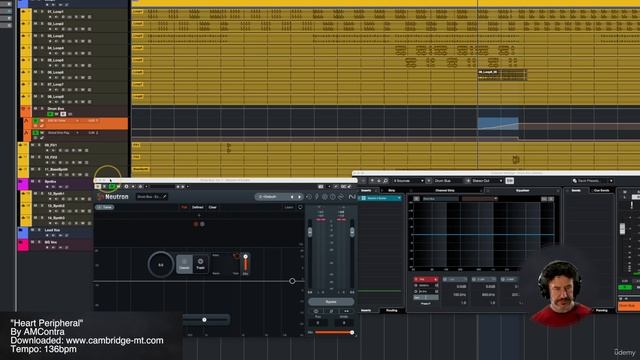Screen dimensions: 640x360
Task: Click the Synths magenta color swatch
Action: (23, 184)
